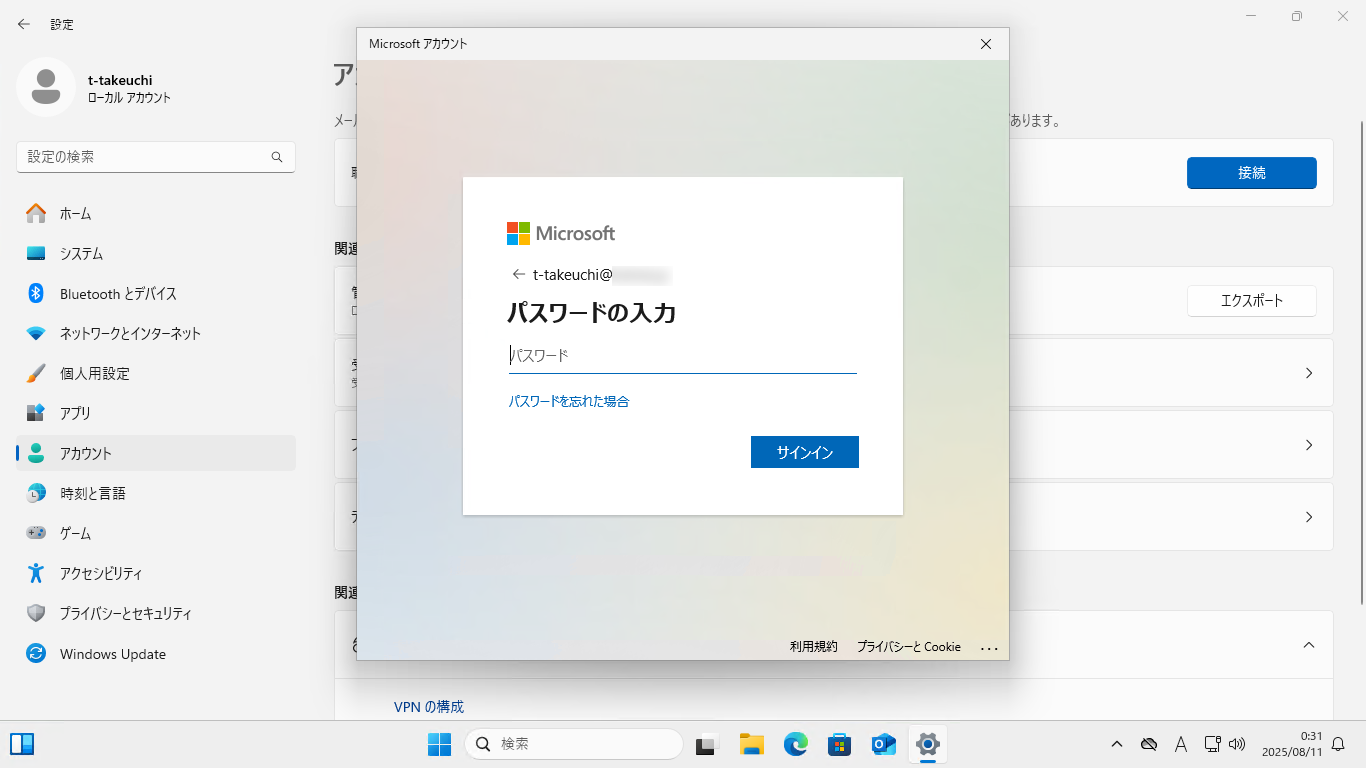Open the widgets panel icon in the taskbar

[22, 744]
